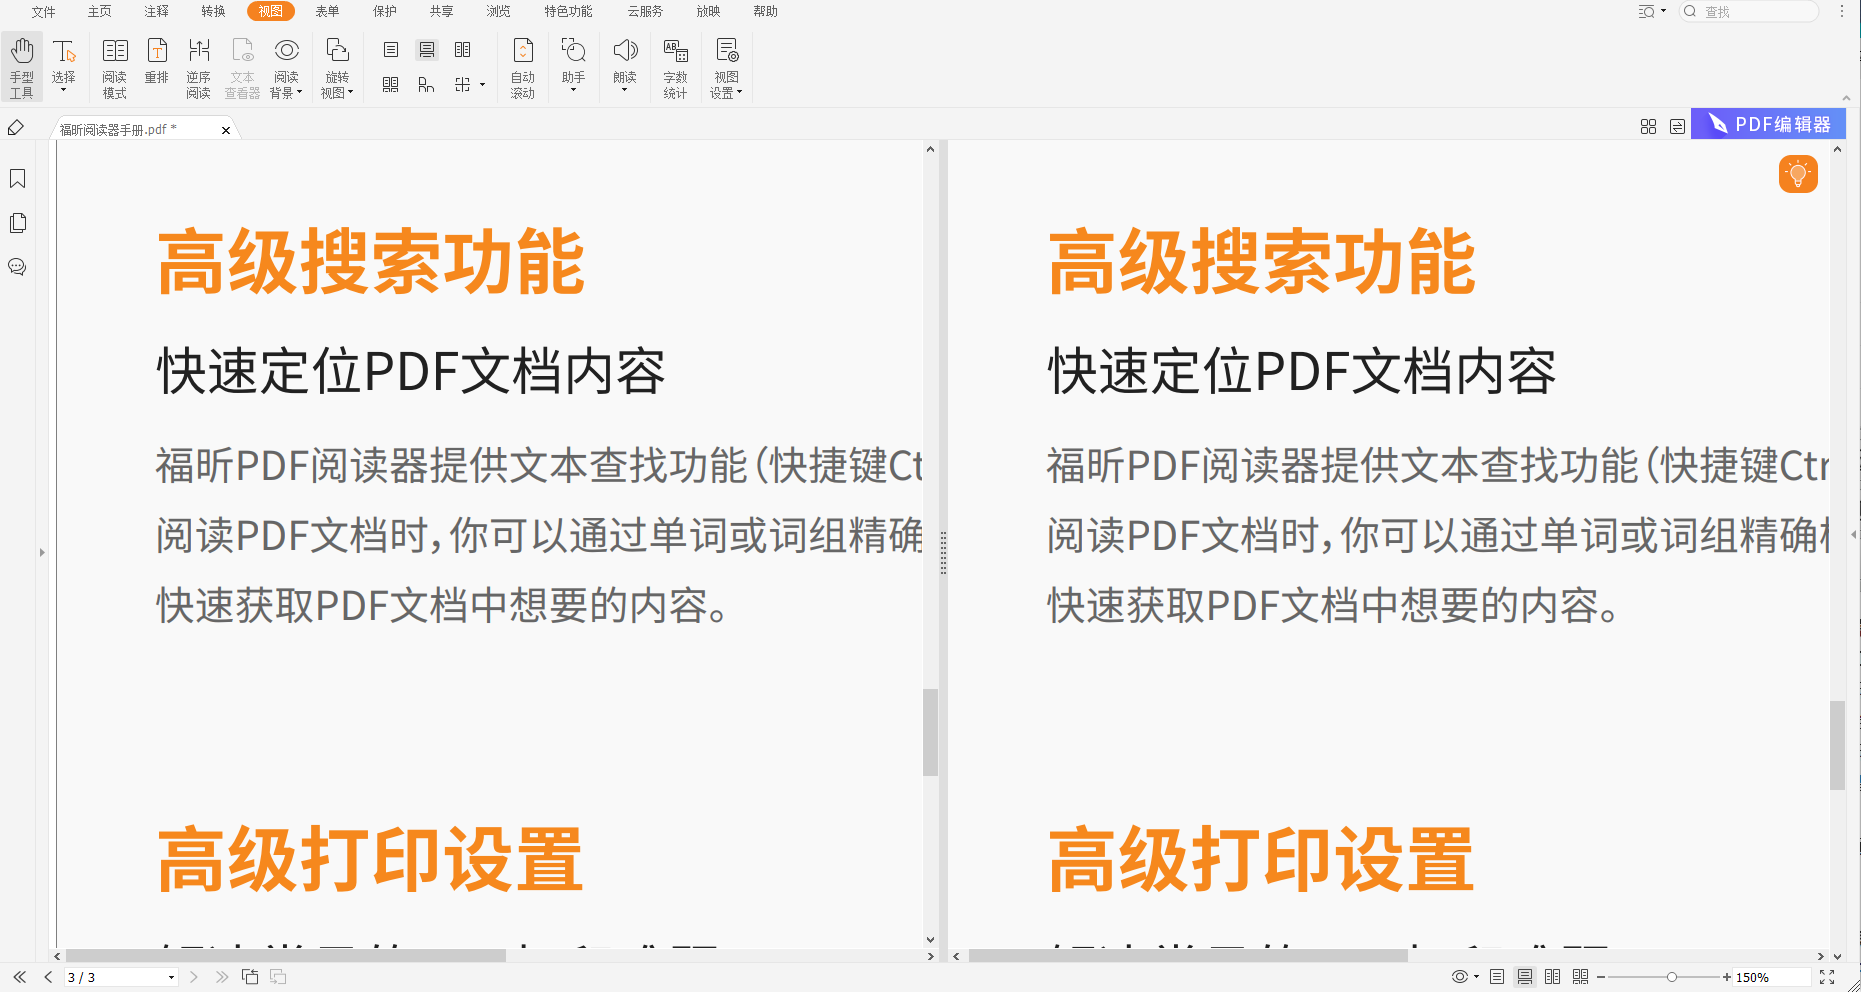Adjust the zoom slider at bottom right
The image size is (1861, 992).
(1670, 977)
